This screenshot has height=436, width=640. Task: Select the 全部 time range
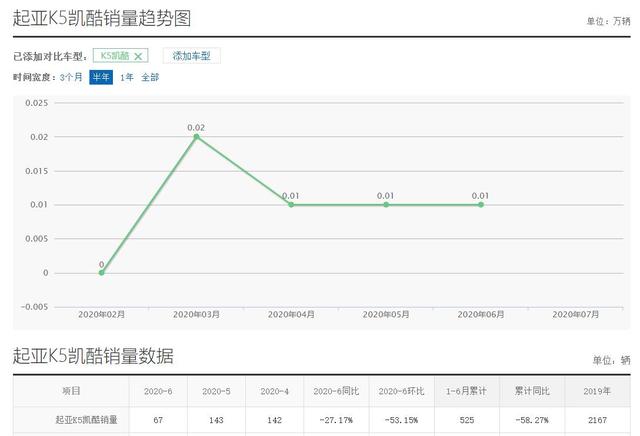tap(150, 77)
